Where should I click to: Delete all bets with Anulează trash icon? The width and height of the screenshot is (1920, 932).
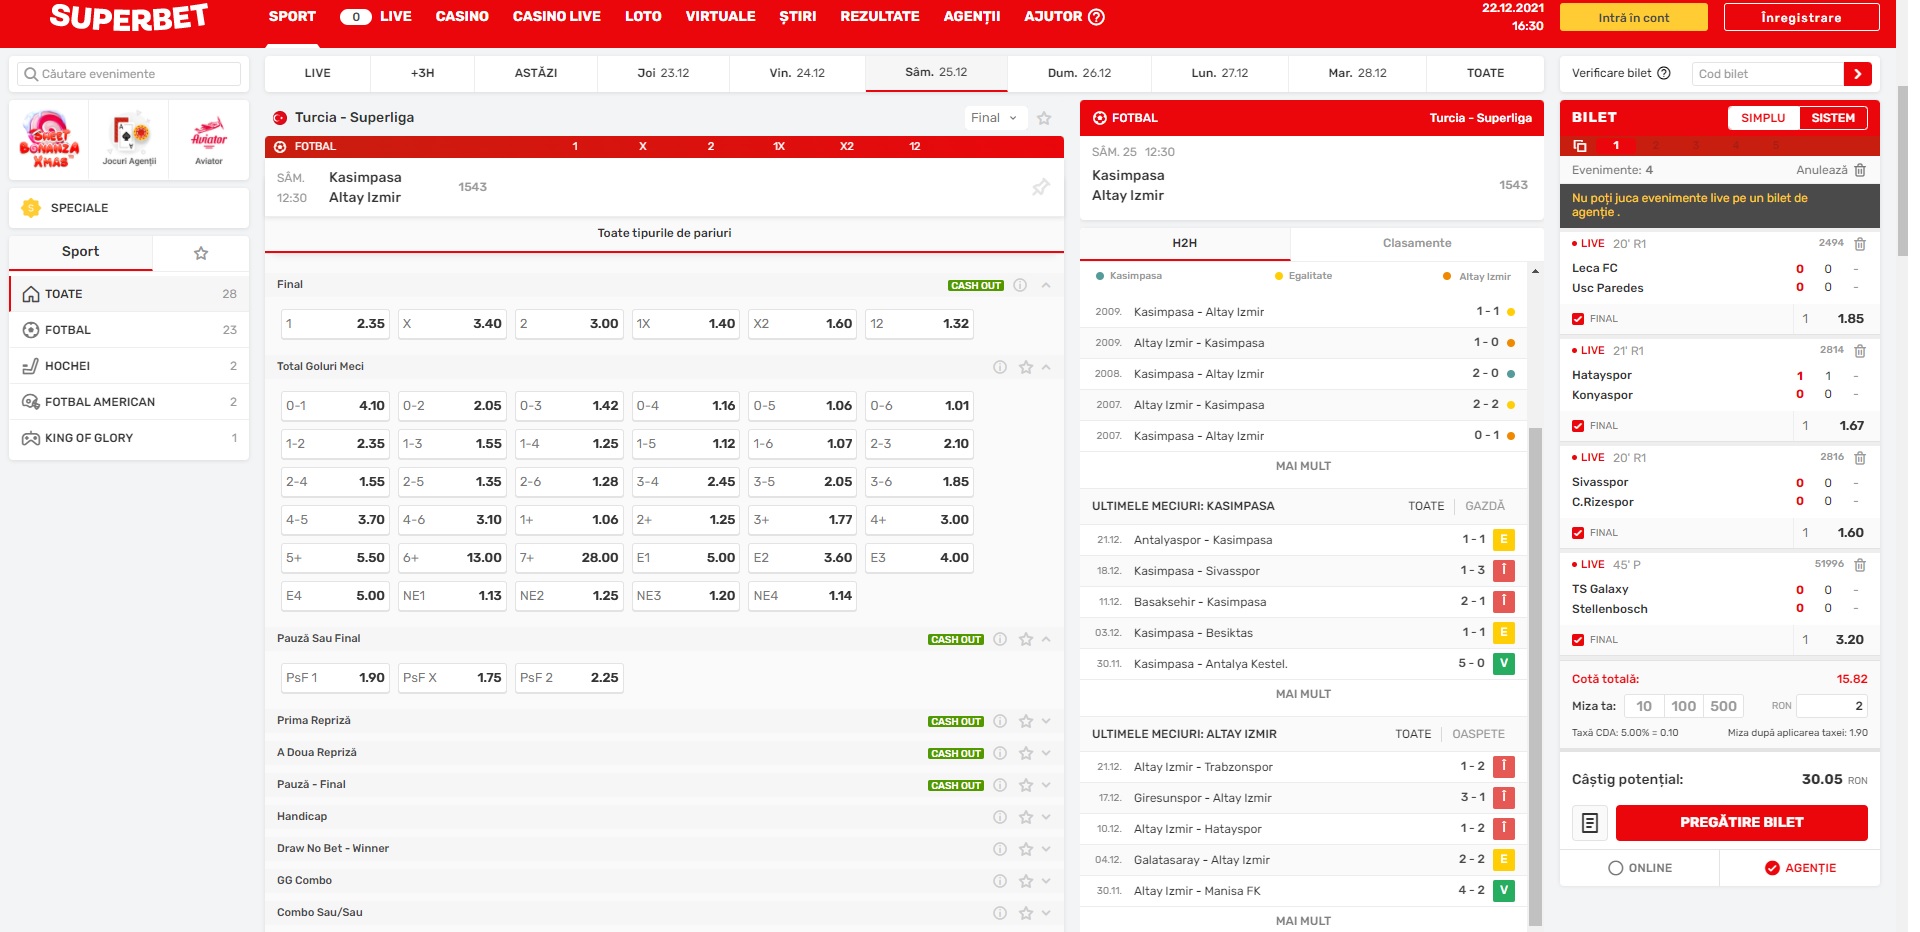(1860, 170)
